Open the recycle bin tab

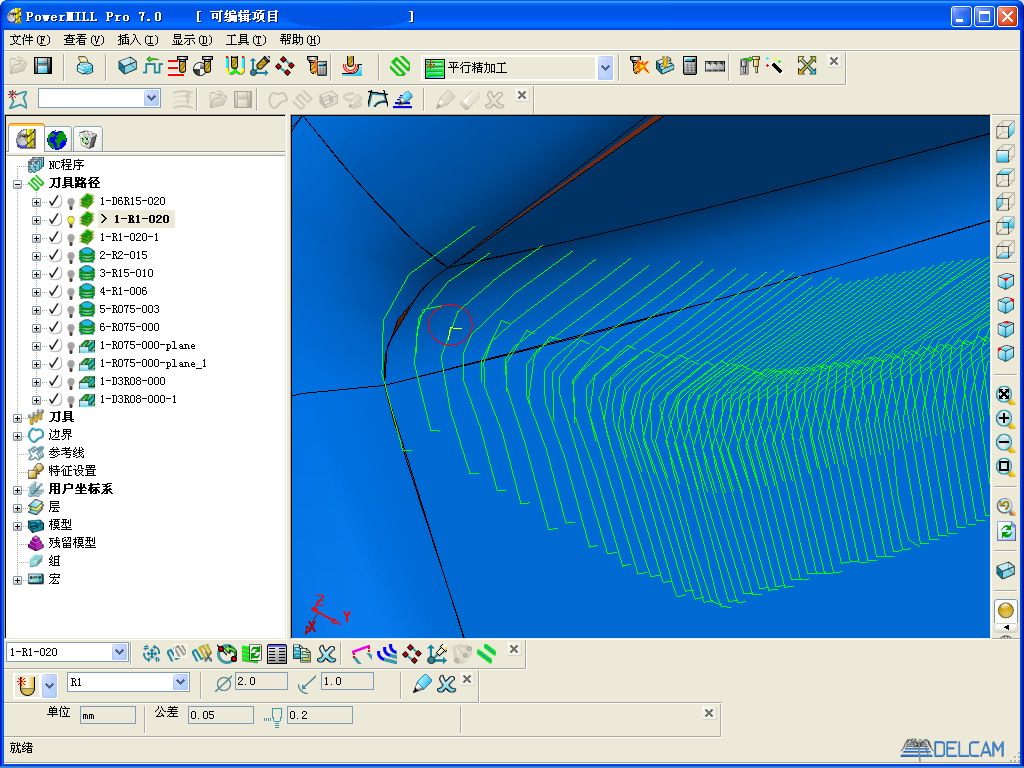(x=87, y=139)
